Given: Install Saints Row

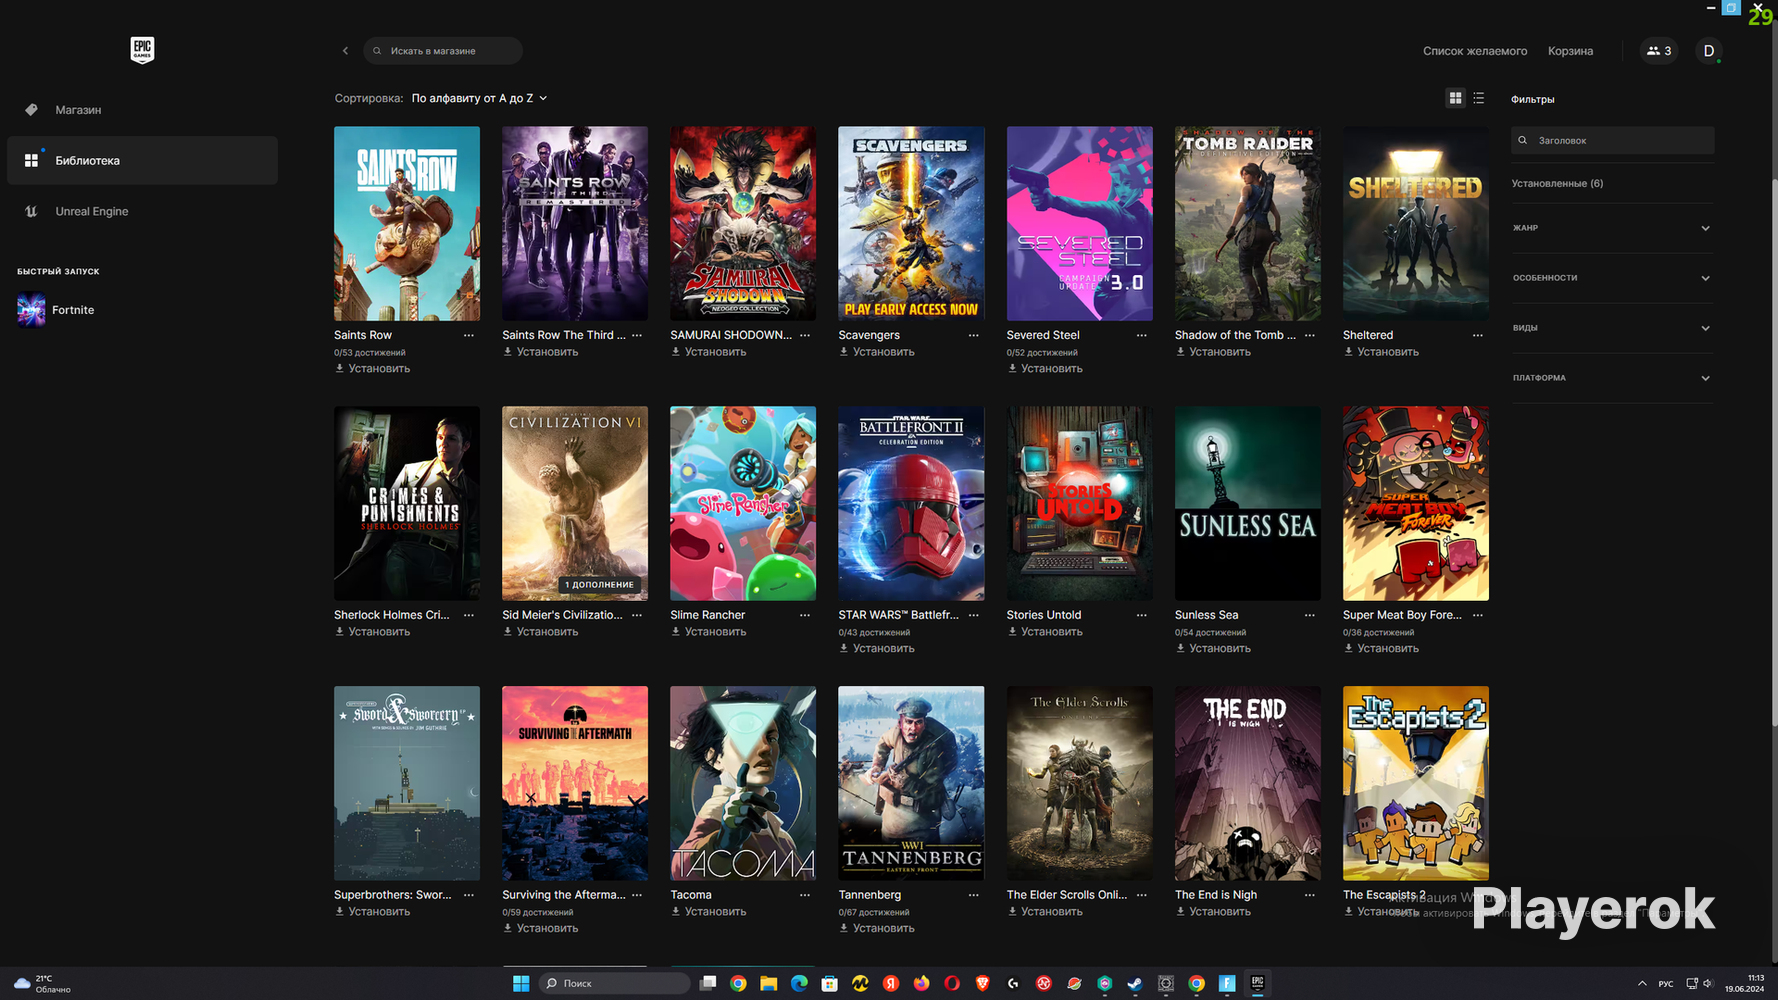Looking at the screenshot, I should pos(372,369).
